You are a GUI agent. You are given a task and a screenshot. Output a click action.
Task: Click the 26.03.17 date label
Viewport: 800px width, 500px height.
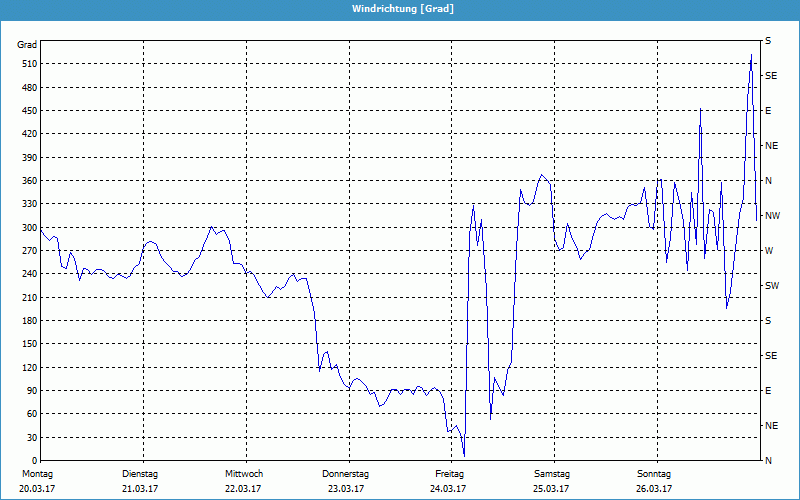pos(654,489)
